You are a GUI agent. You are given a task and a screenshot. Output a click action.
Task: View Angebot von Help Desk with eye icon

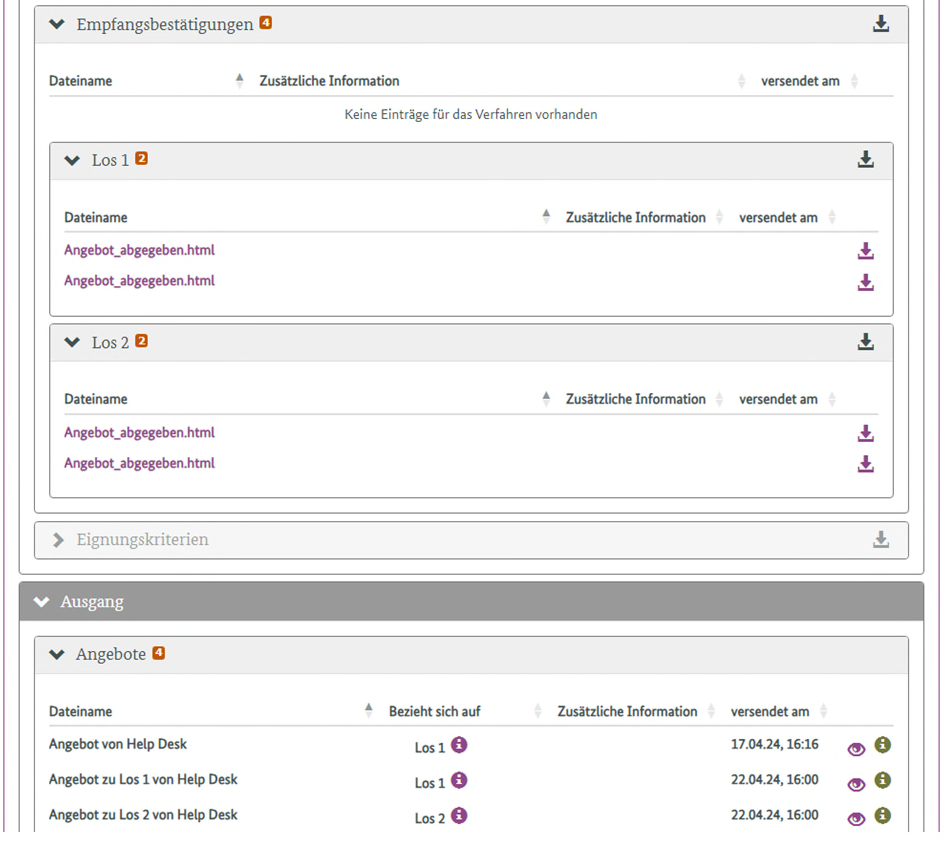(x=855, y=749)
